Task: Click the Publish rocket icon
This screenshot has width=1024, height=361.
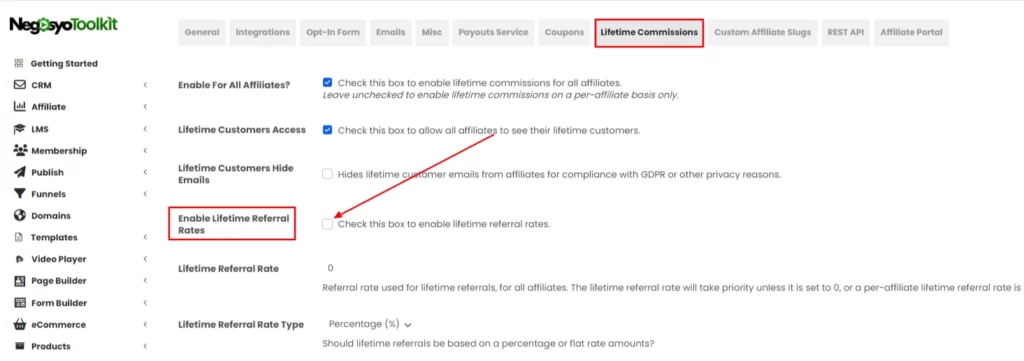Action: click(19, 172)
